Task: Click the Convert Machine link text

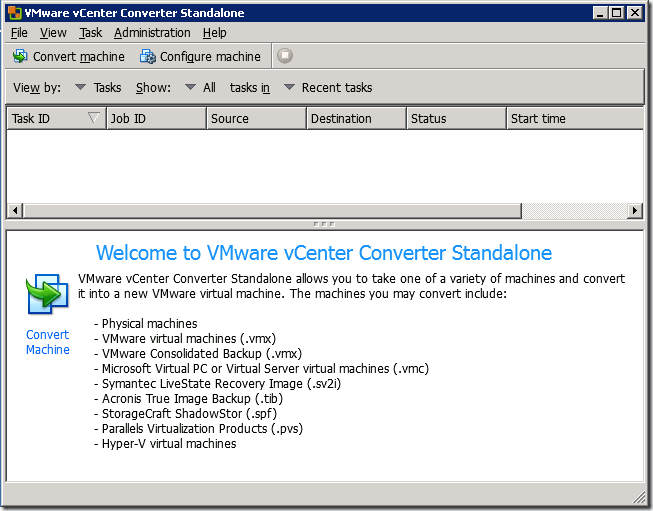Action: (x=47, y=342)
